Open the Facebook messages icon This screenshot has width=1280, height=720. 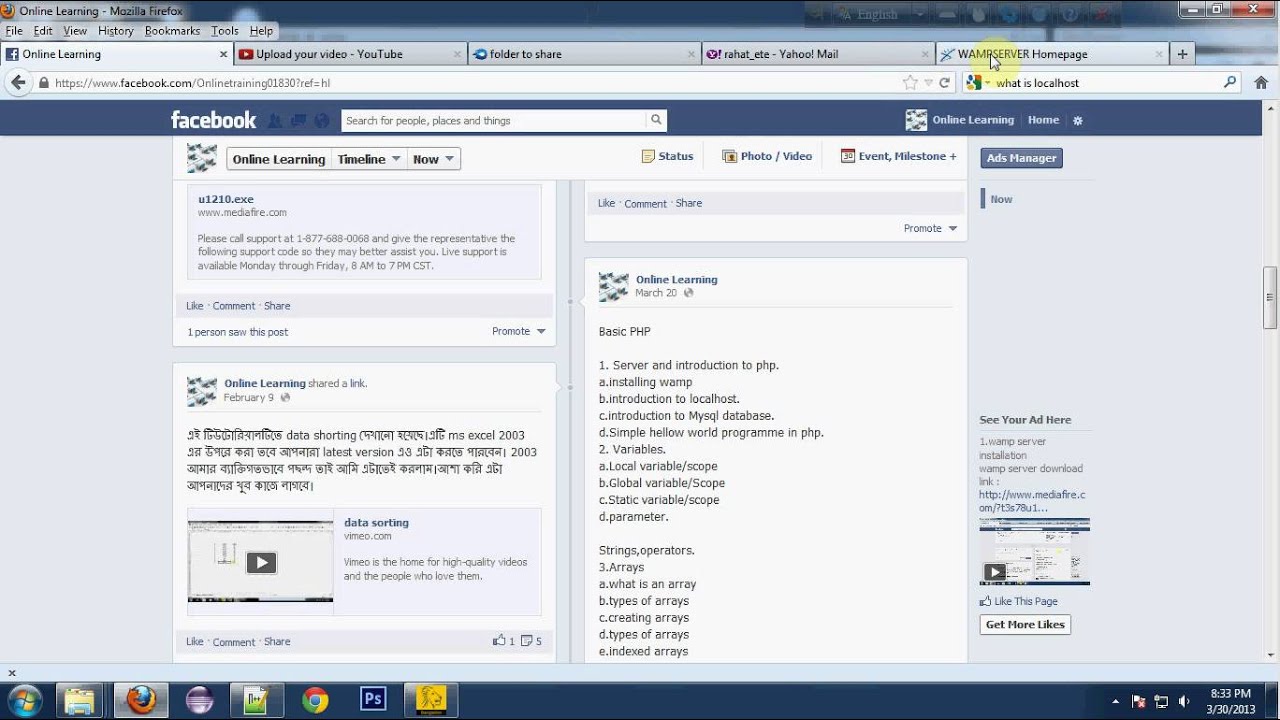pos(298,121)
